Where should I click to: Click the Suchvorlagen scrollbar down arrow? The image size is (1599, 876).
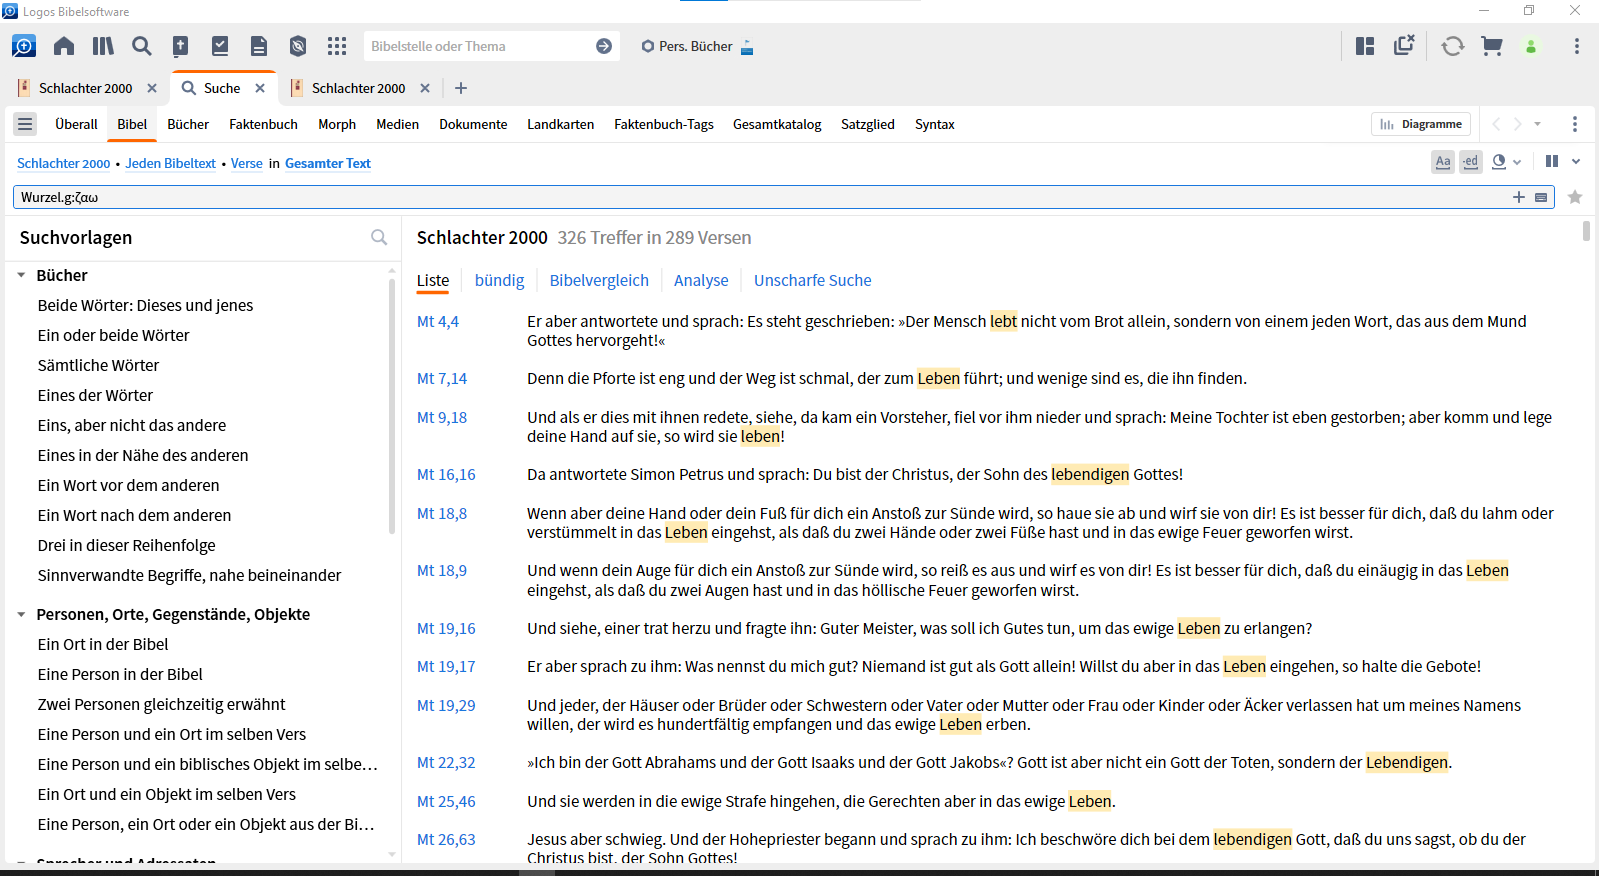392,855
